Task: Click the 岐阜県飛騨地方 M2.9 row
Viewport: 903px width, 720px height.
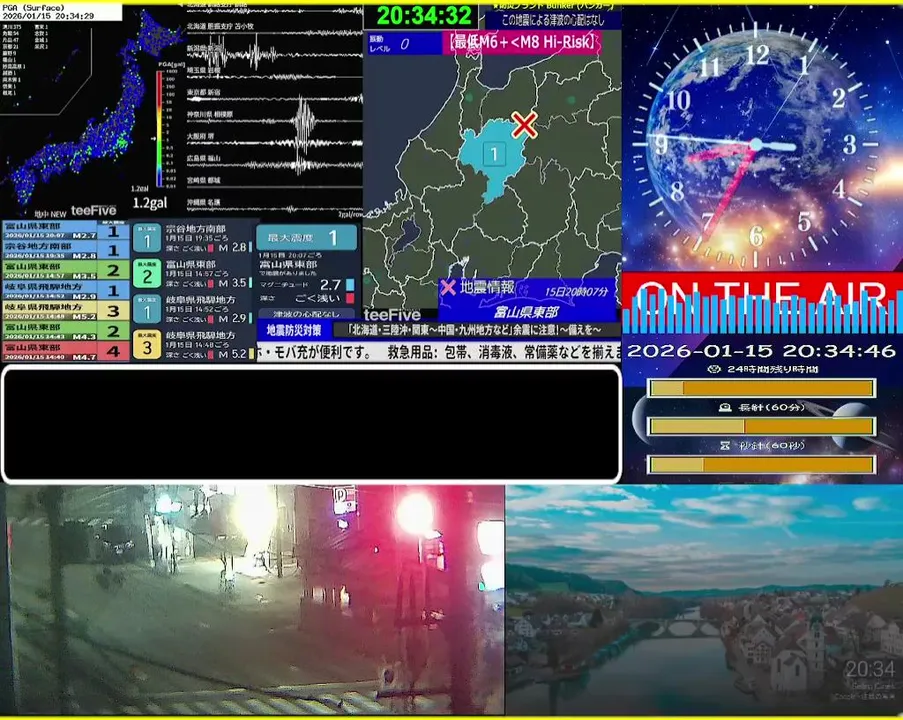Action: click(65, 290)
